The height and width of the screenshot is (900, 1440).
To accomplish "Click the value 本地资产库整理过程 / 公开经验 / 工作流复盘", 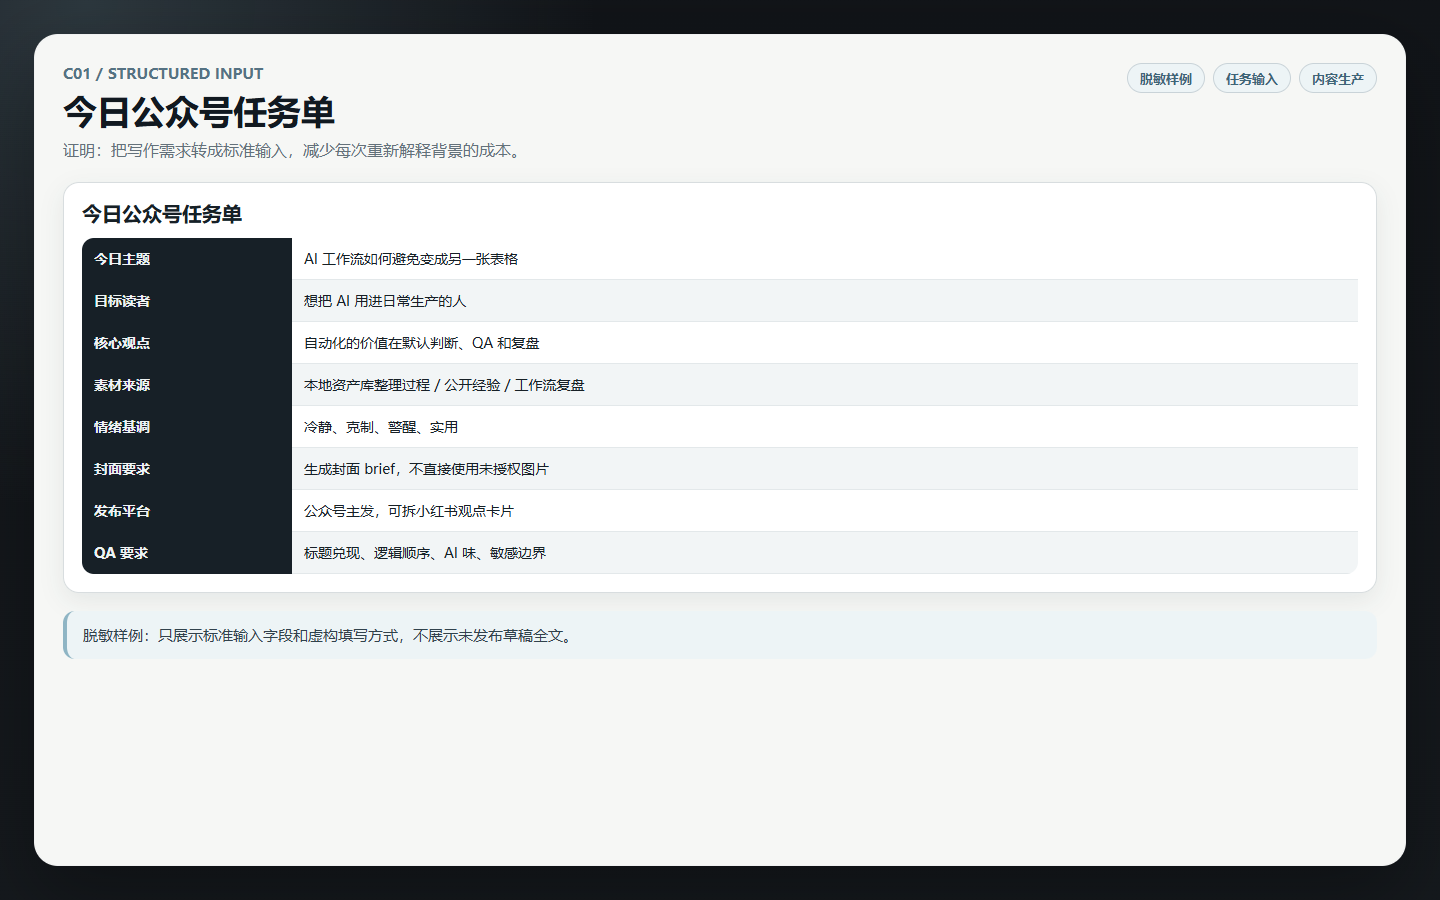I will [x=444, y=385].
